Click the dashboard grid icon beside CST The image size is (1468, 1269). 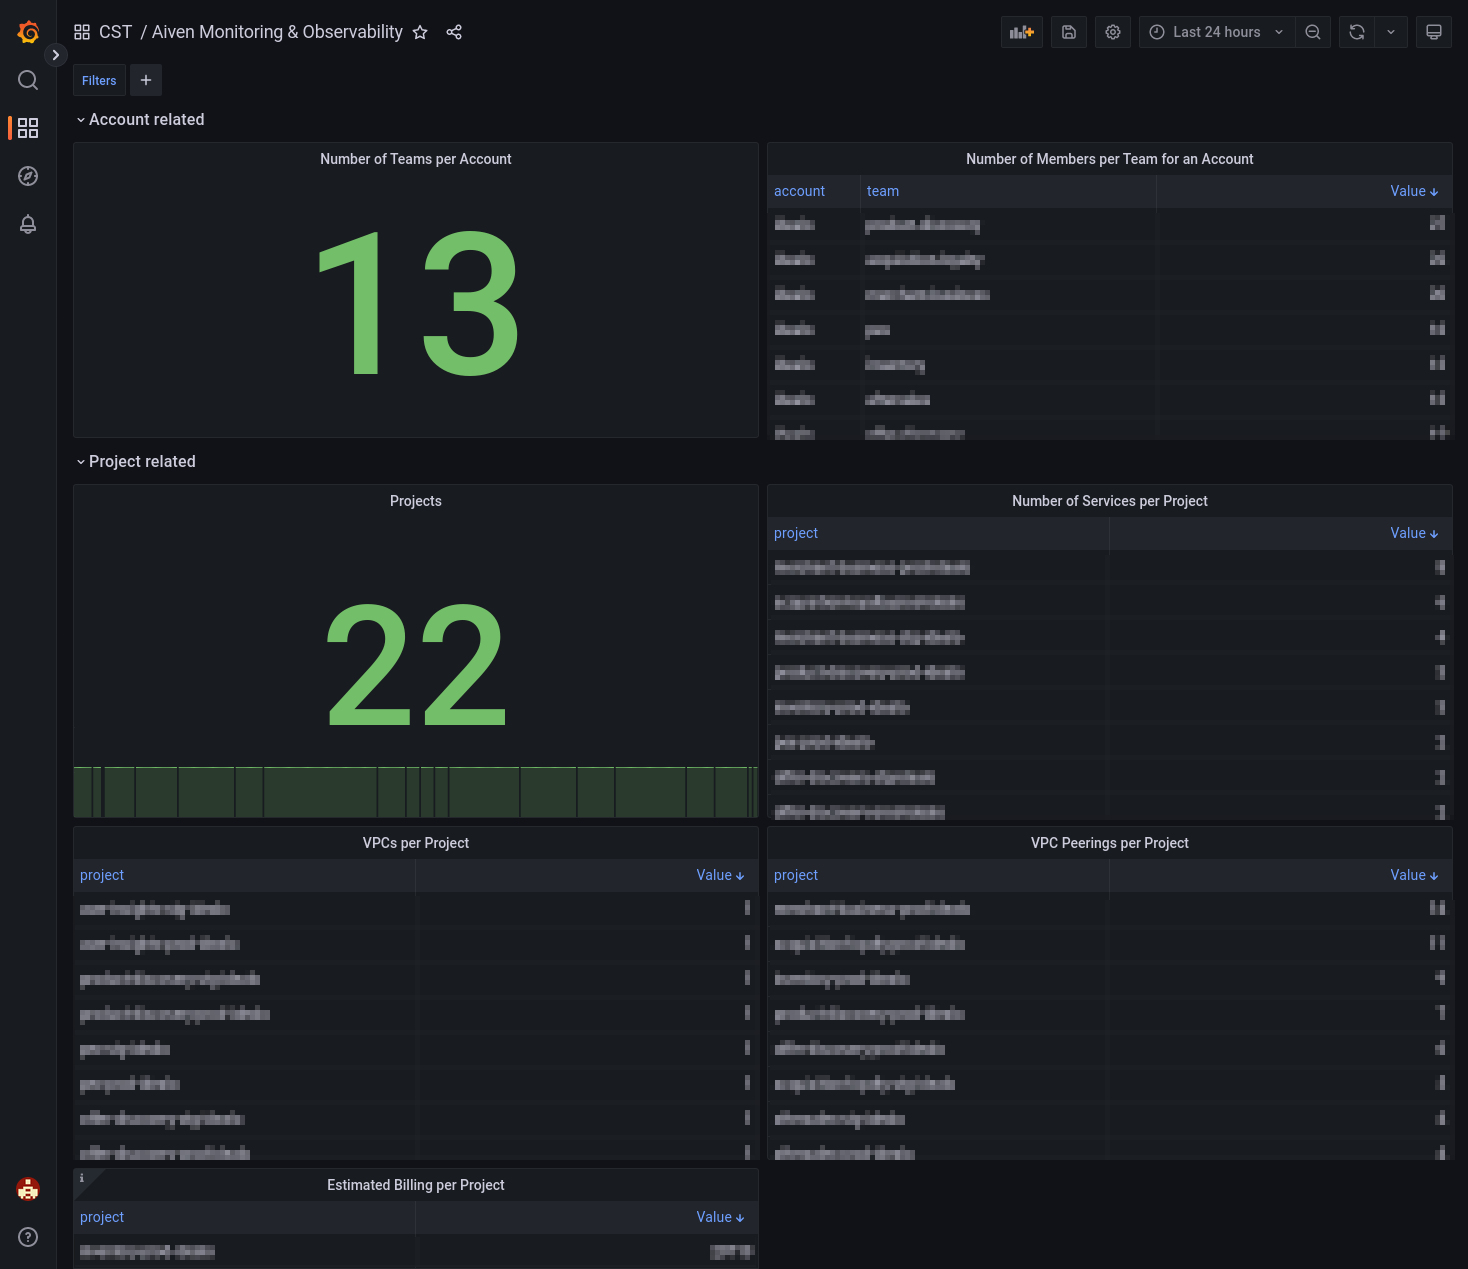point(82,32)
